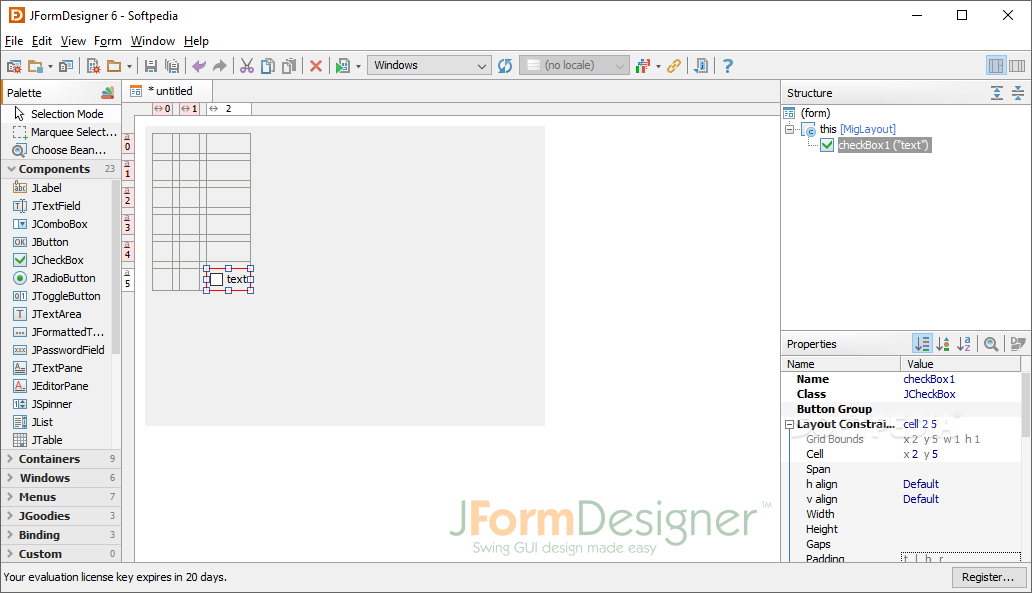This screenshot has height=593, width=1032.
Task: Click the bindings chain link icon
Action: (x=674, y=66)
